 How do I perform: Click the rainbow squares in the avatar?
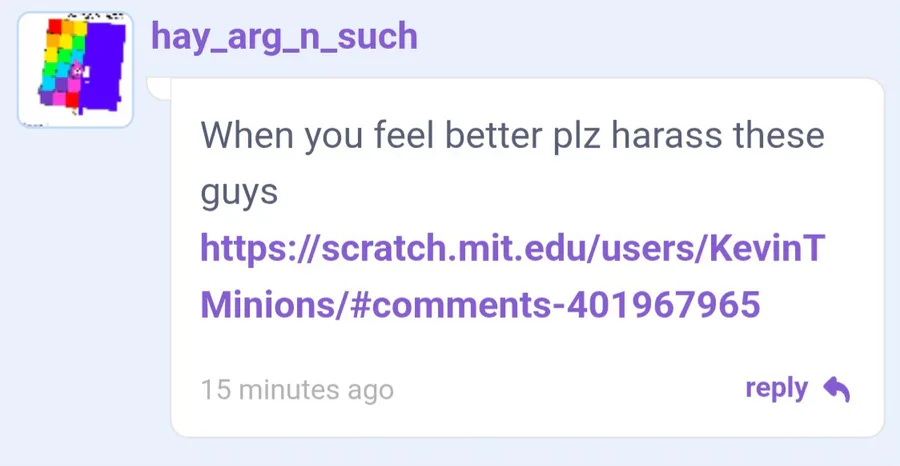click(62, 63)
